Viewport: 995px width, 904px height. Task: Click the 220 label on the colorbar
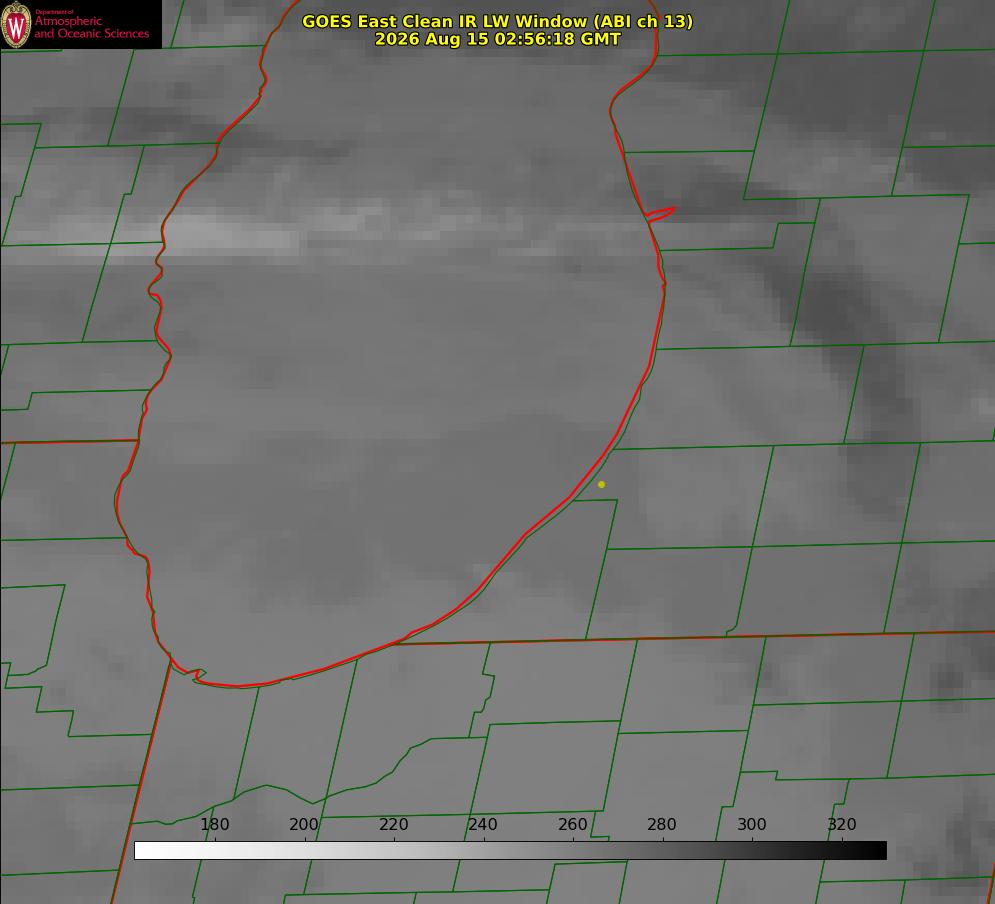click(x=393, y=824)
